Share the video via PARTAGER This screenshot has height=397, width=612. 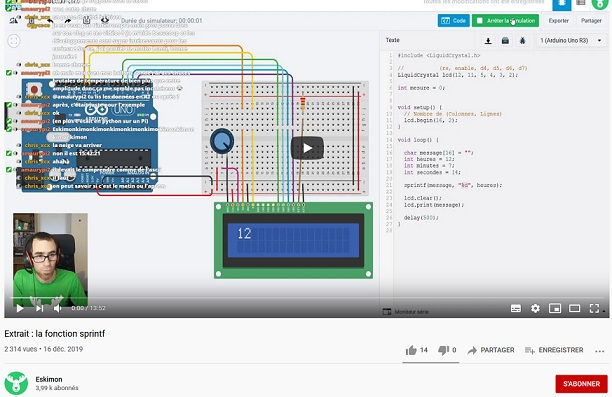pyautogui.click(x=491, y=350)
